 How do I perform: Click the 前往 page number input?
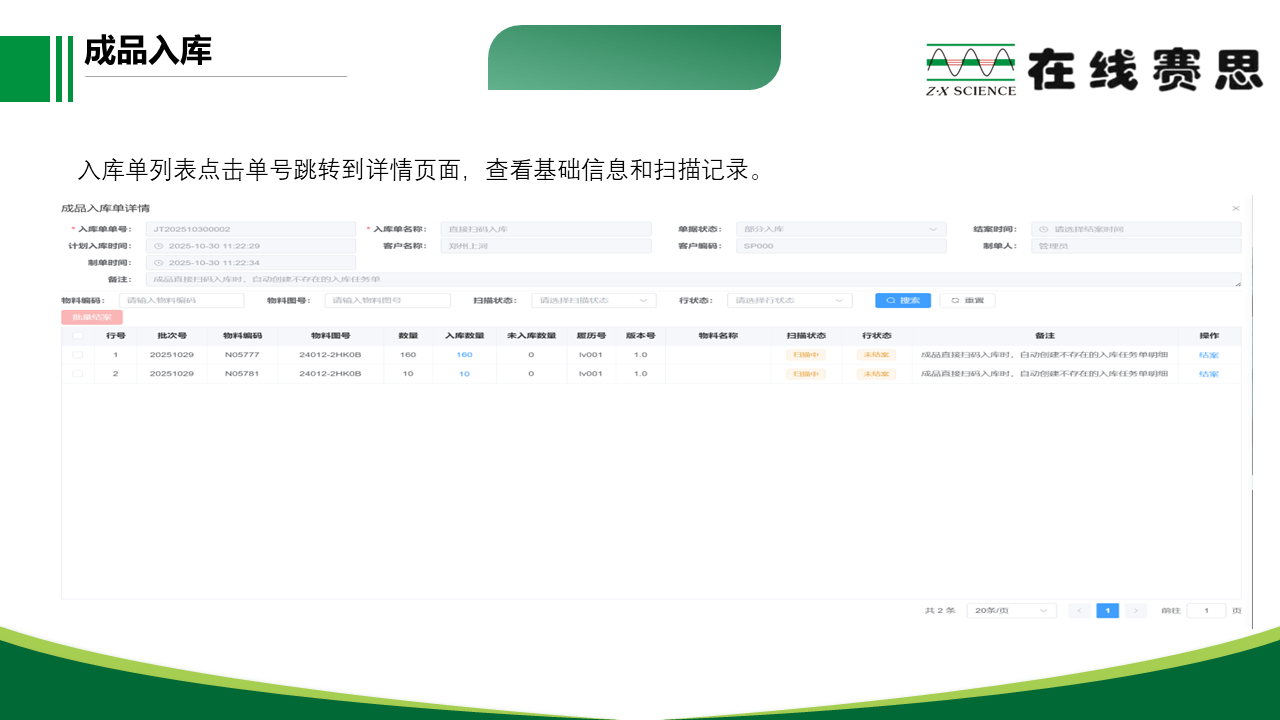1206,610
